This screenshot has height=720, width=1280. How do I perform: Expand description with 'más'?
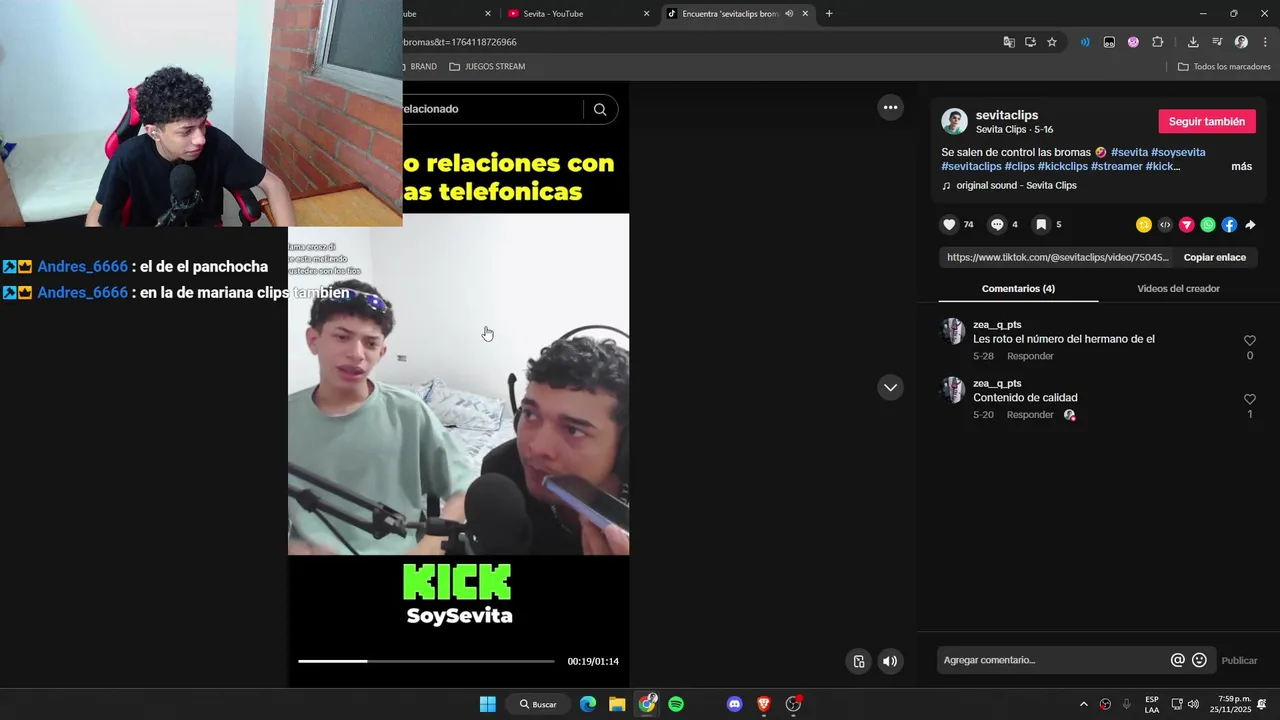[x=1241, y=166]
